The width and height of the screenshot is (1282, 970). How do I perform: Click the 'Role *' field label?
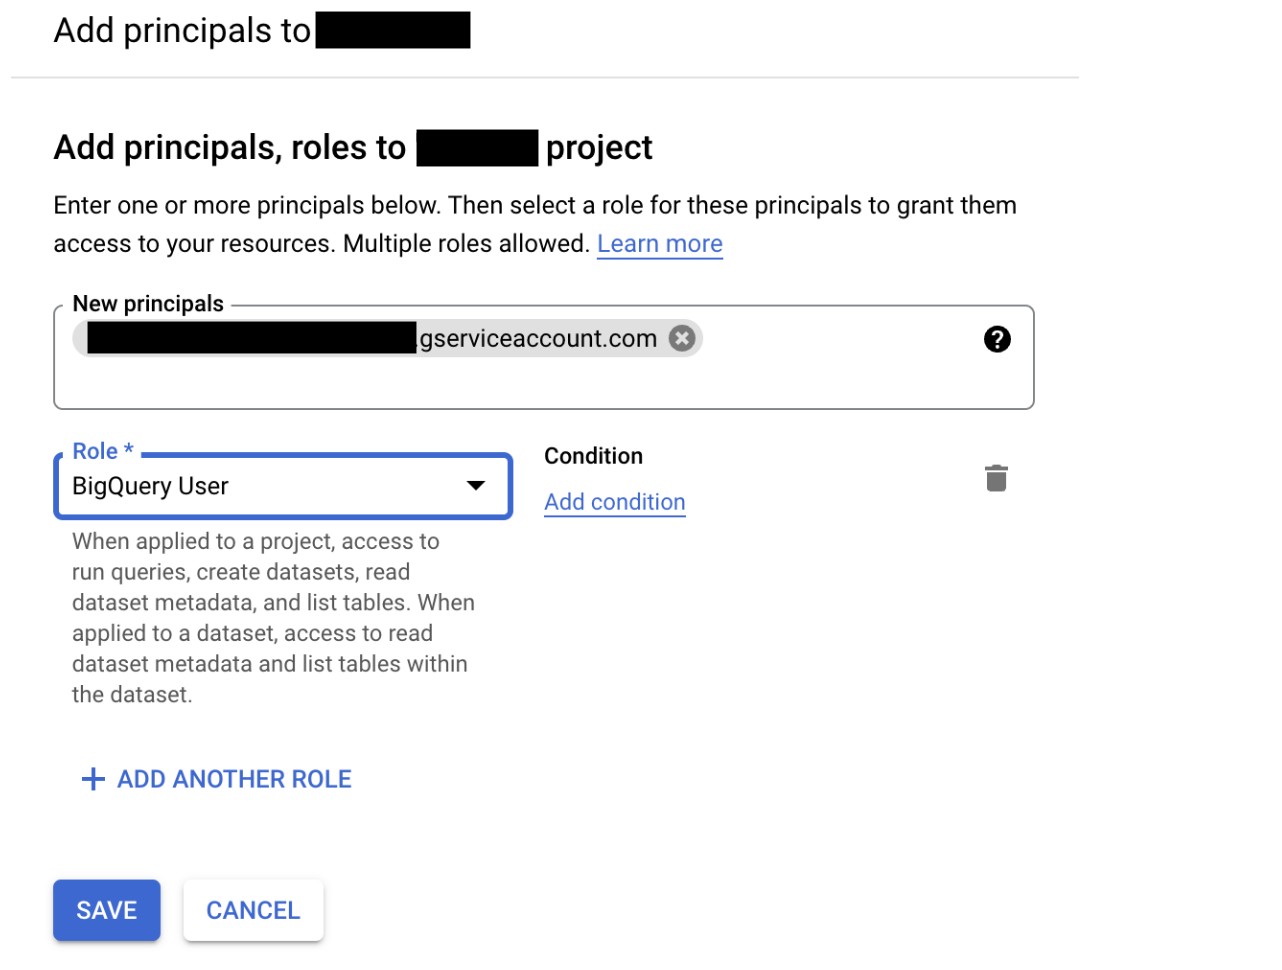coord(102,451)
